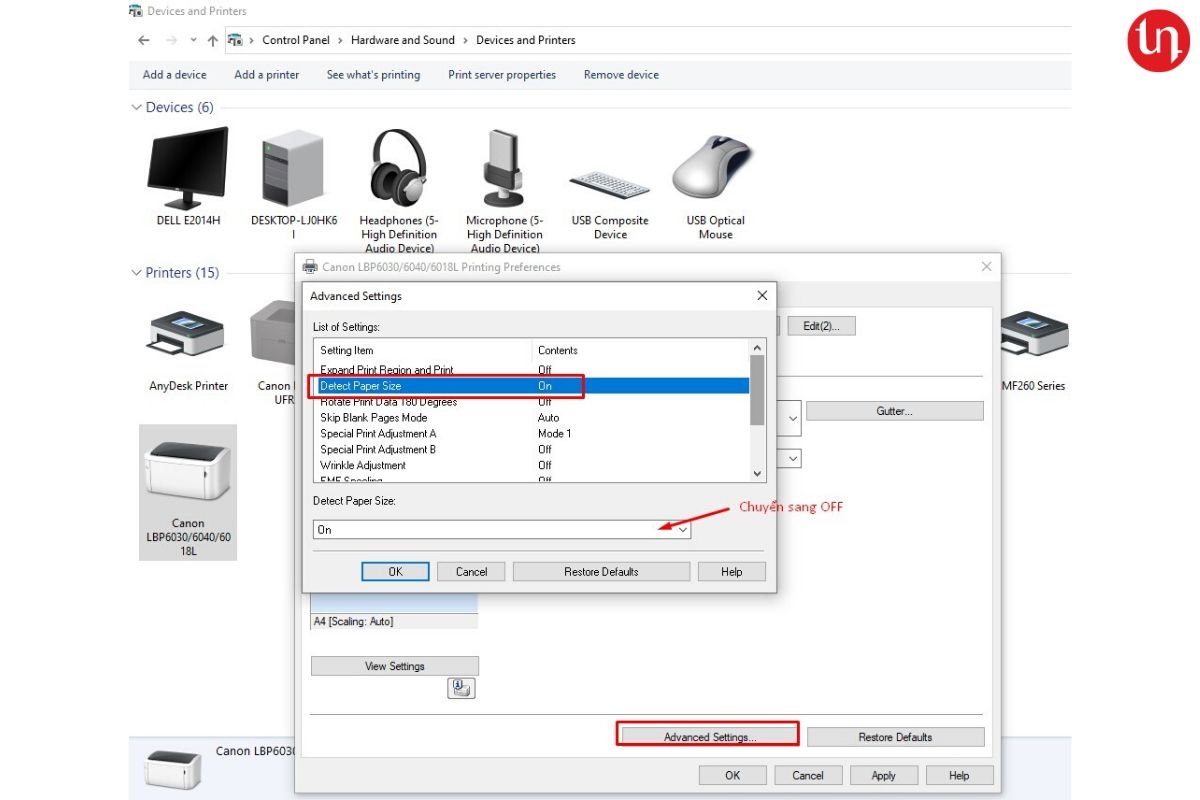Select Skip Blank Pages Mode setting
1200x800 pixels.
(x=531, y=417)
